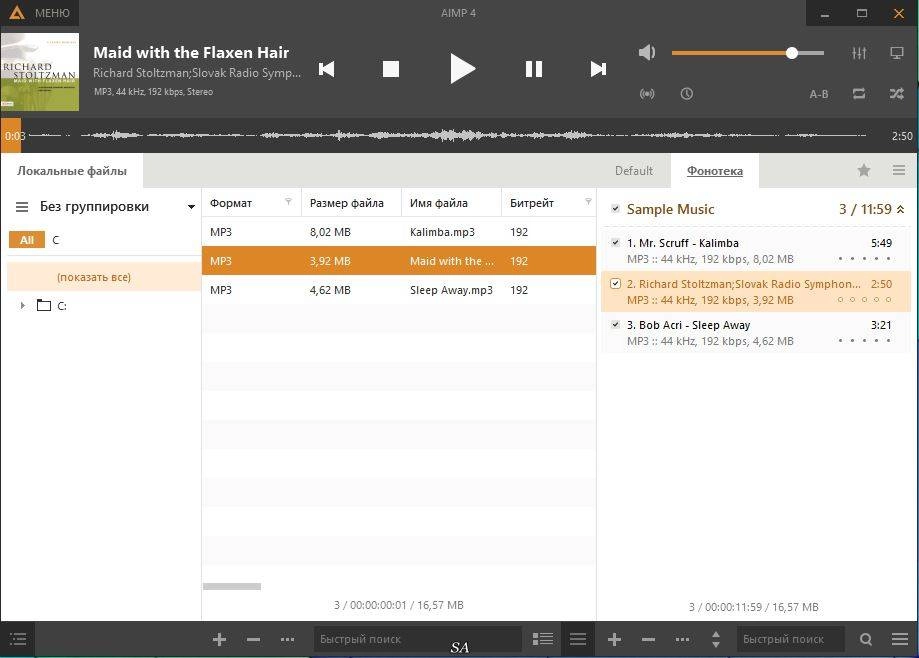Remove from library with minus icon
This screenshot has height=658, width=919.
253,639
